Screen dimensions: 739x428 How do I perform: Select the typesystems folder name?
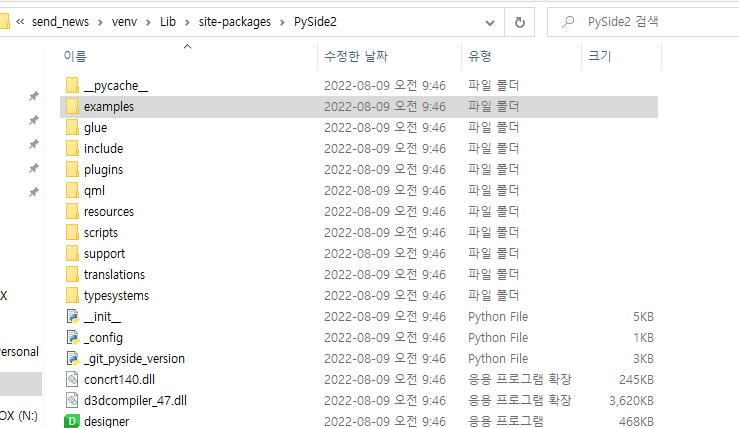(116, 296)
